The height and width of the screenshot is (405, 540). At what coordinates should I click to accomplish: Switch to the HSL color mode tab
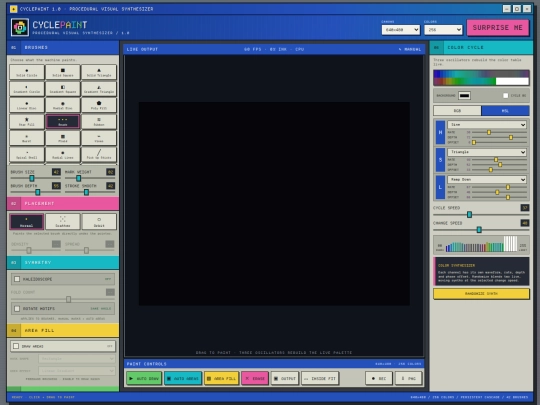(505, 111)
